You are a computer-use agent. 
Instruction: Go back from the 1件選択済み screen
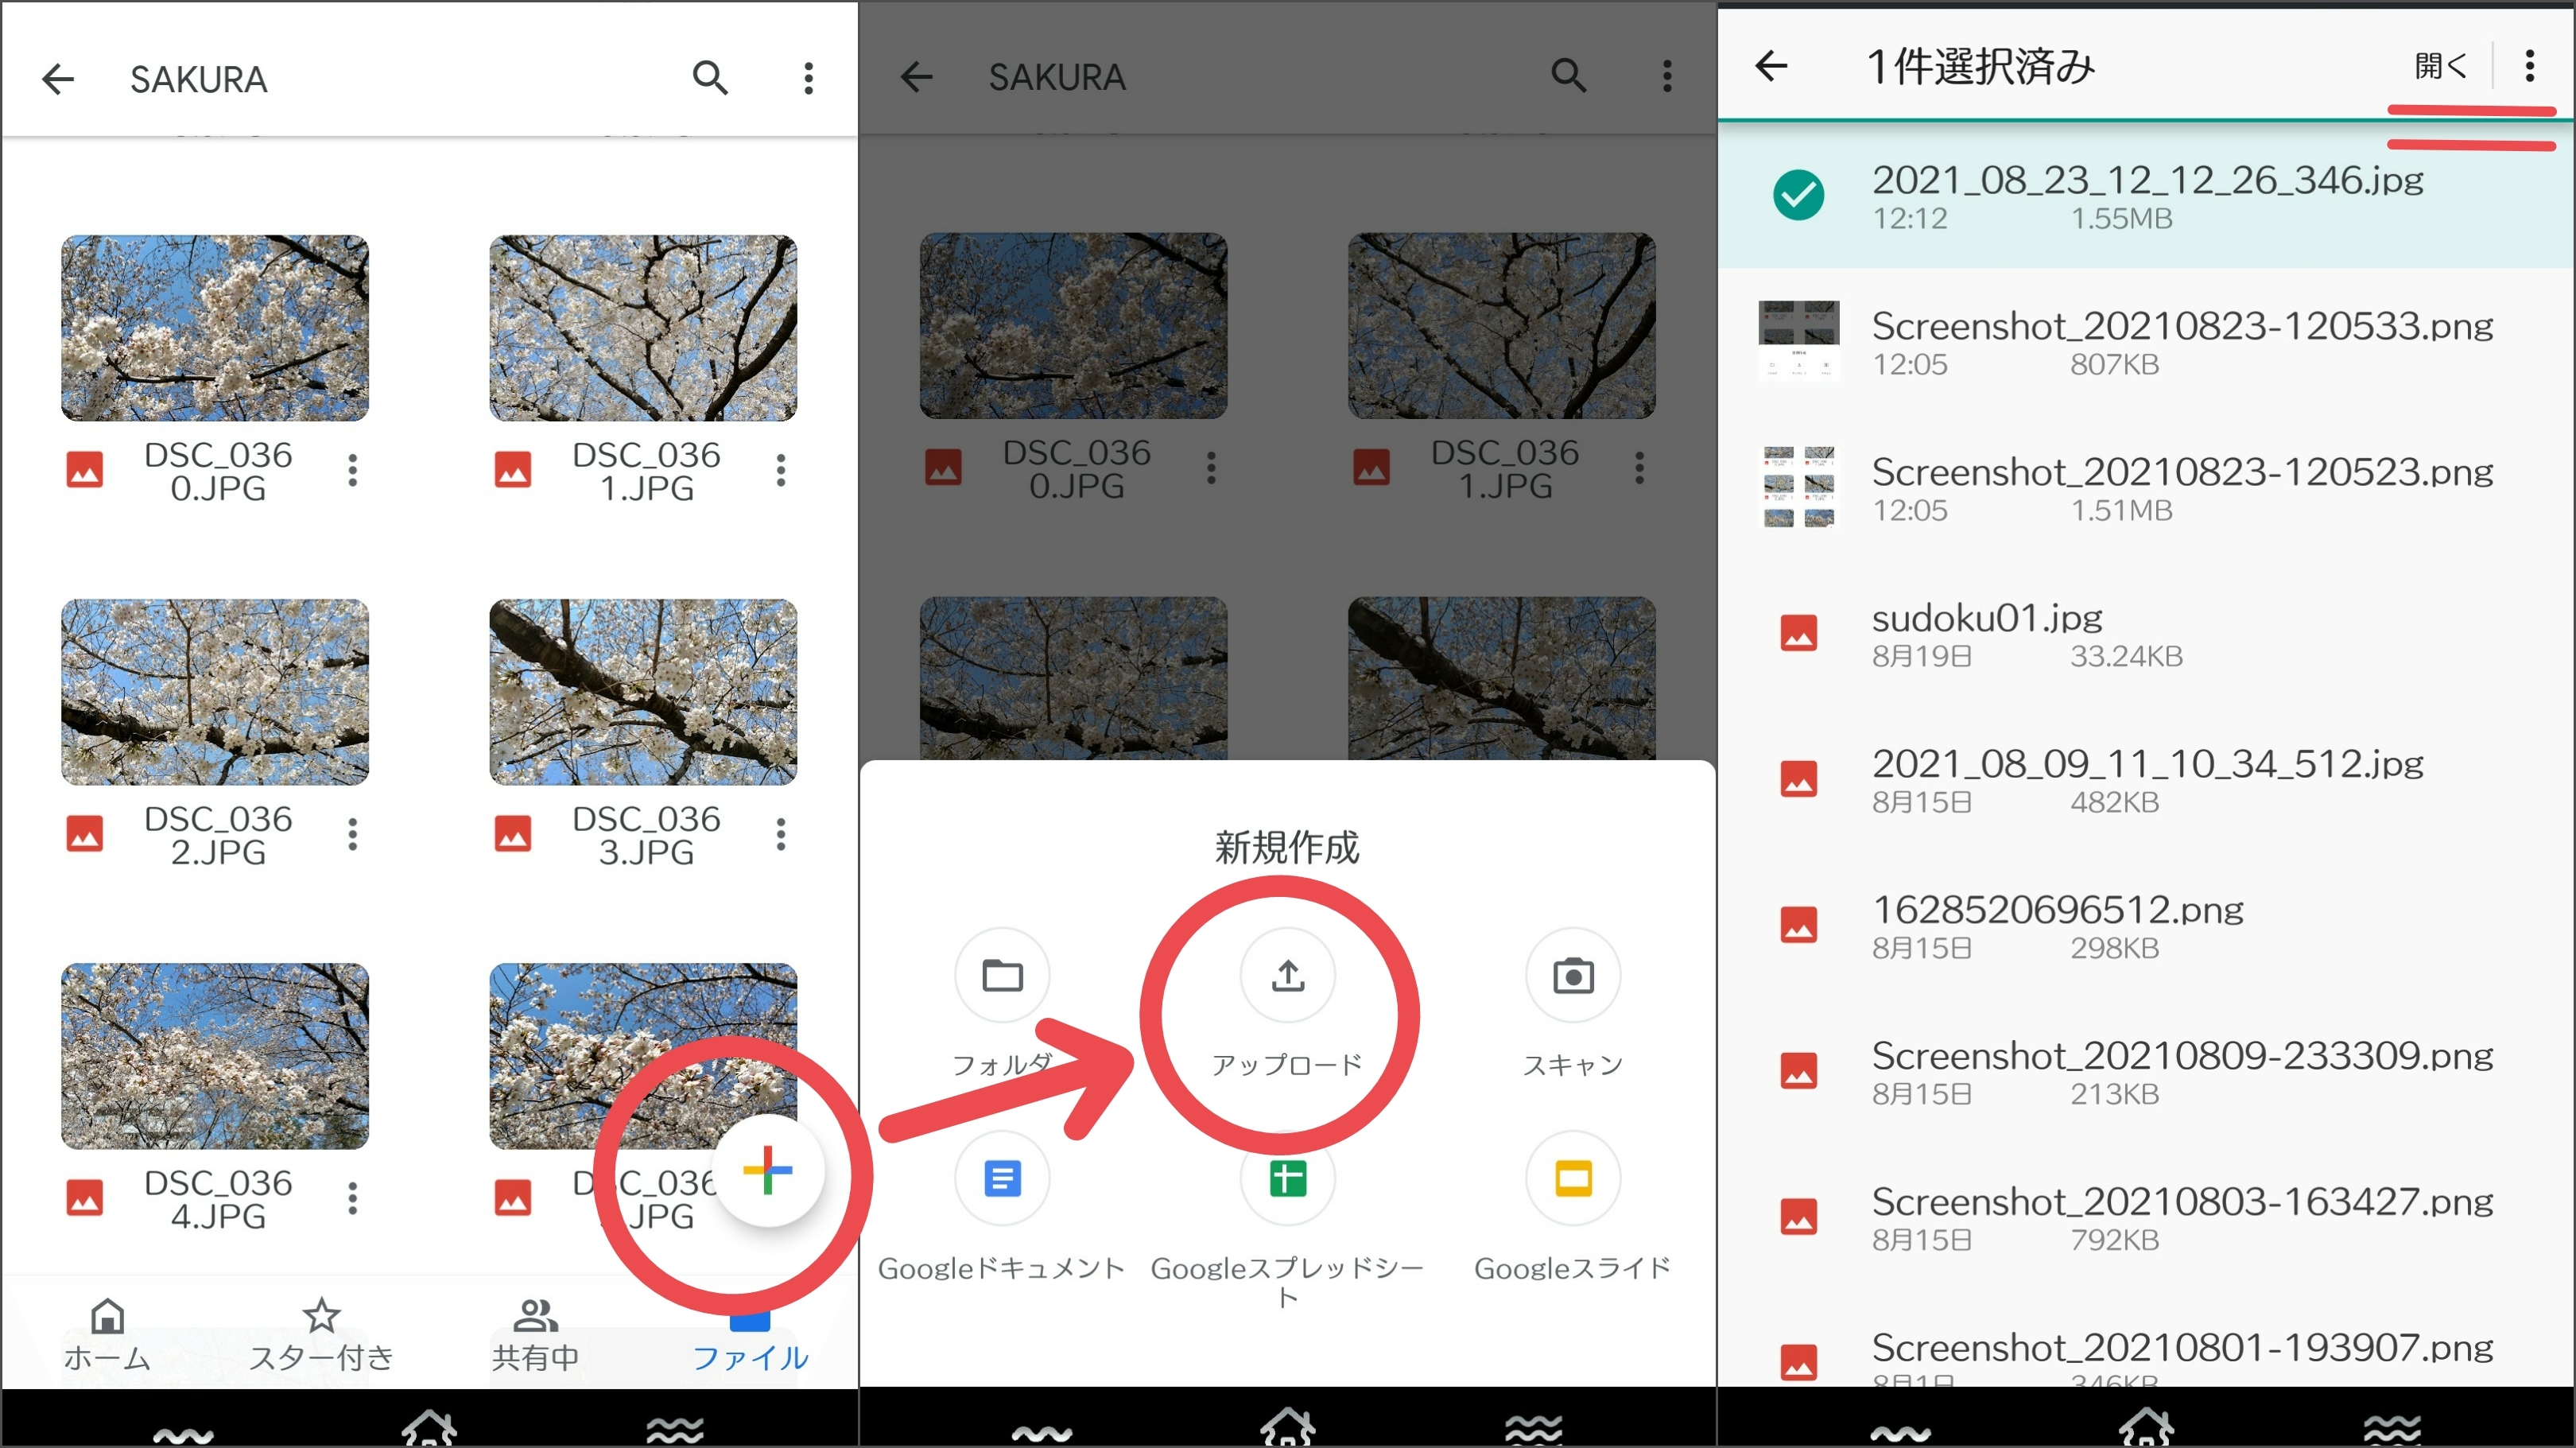[1771, 66]
